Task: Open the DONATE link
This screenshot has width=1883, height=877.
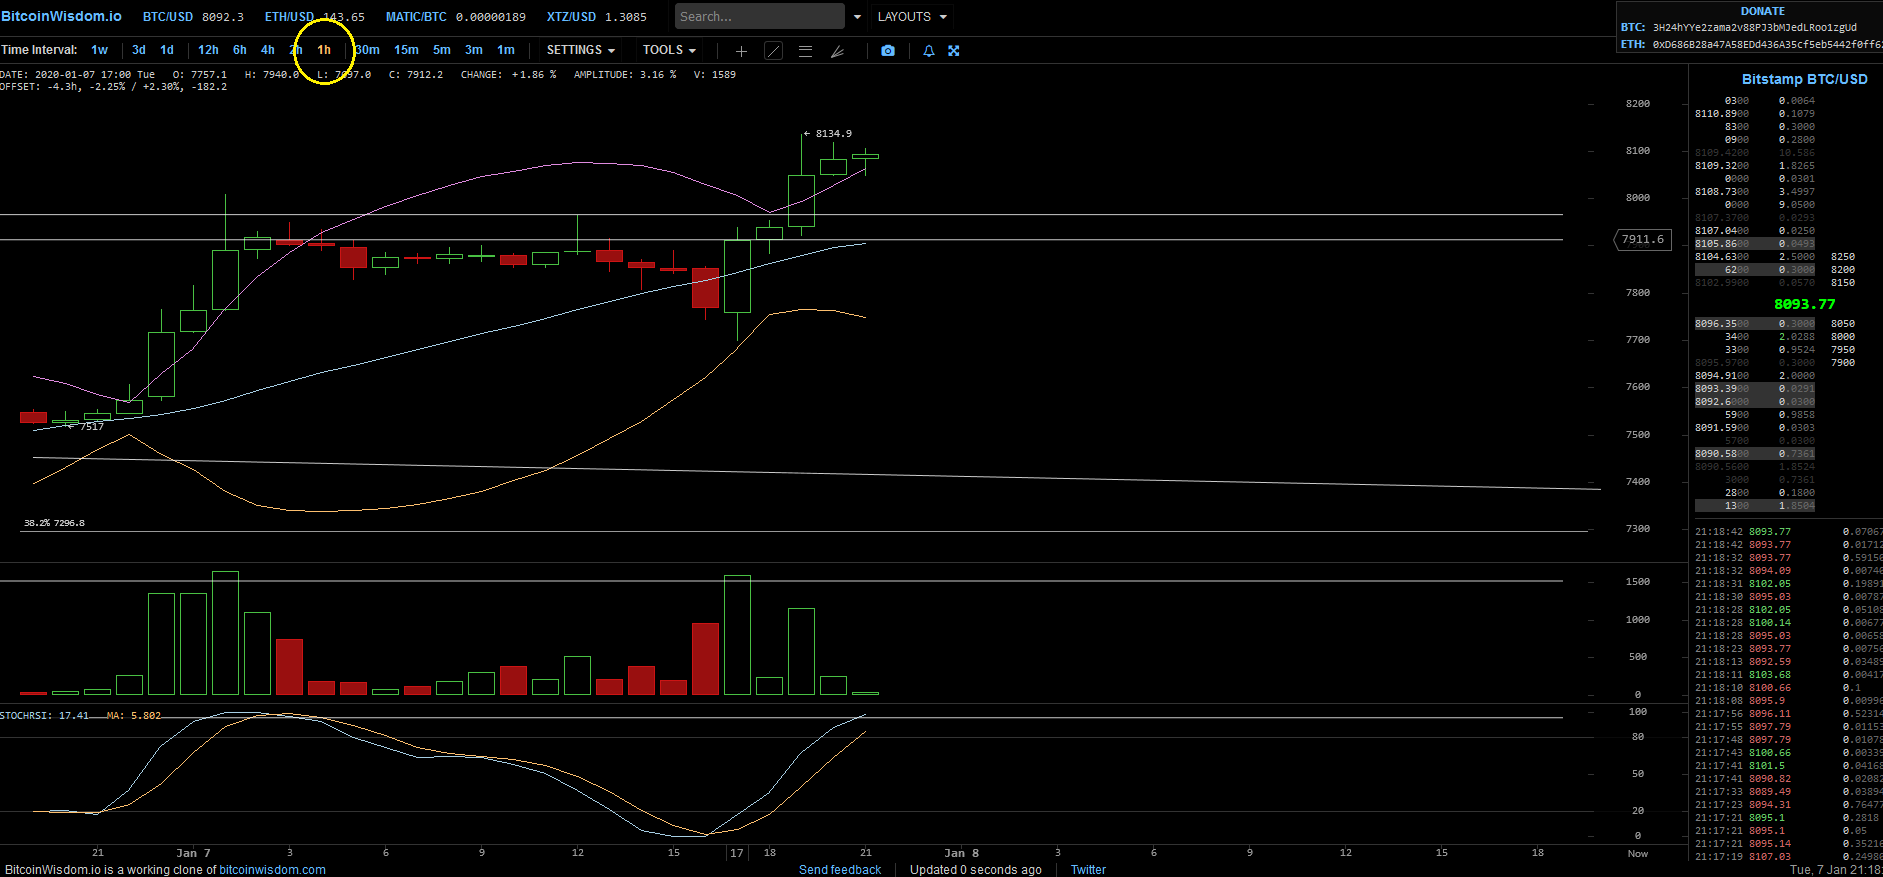Action: pyautogui.click(x=1763, y=11)
